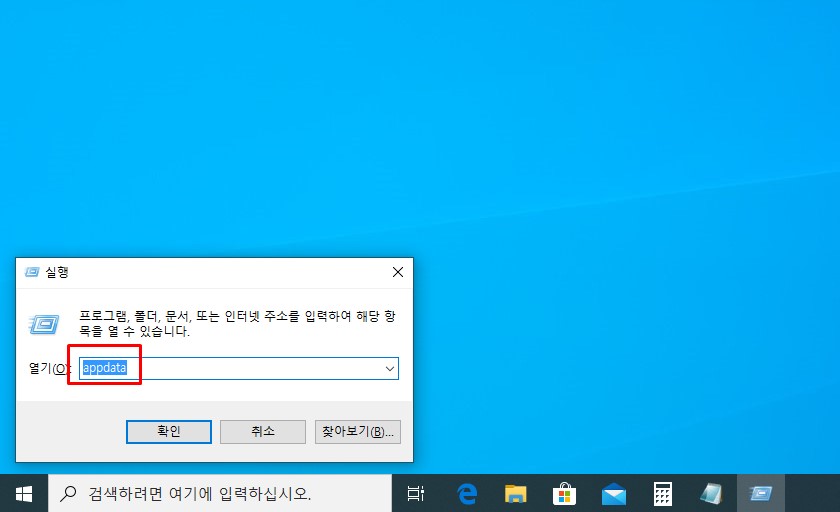Open Microsoft Store from the taskbar
The height and width of the screenshot is (512, 840).
tap(564, 493)
